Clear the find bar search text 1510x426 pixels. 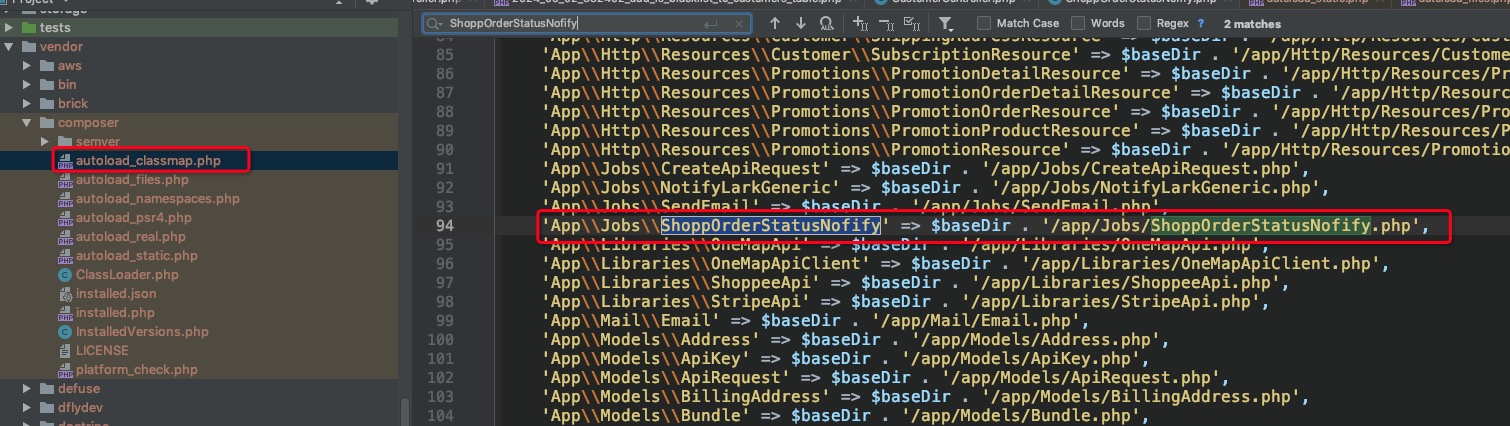click(740, 23)
